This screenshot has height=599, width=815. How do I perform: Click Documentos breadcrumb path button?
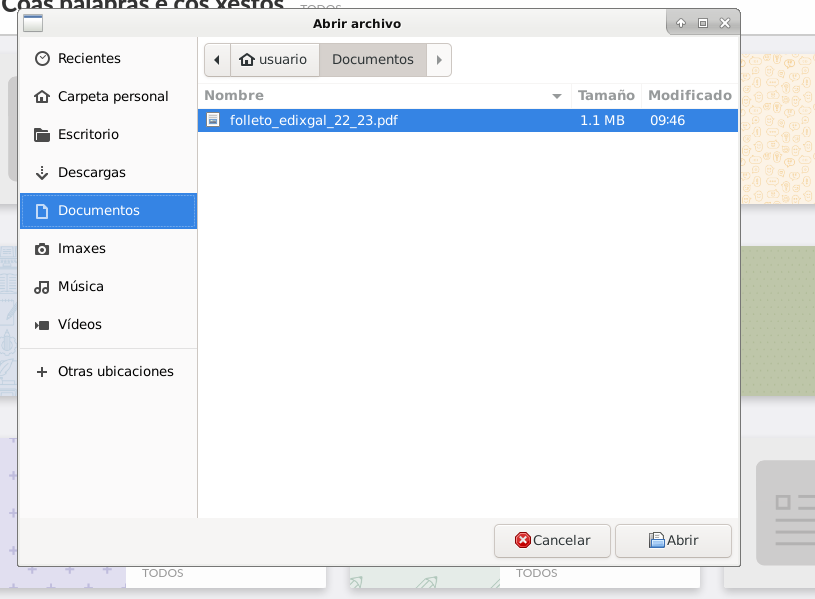[x=372, y=60]
